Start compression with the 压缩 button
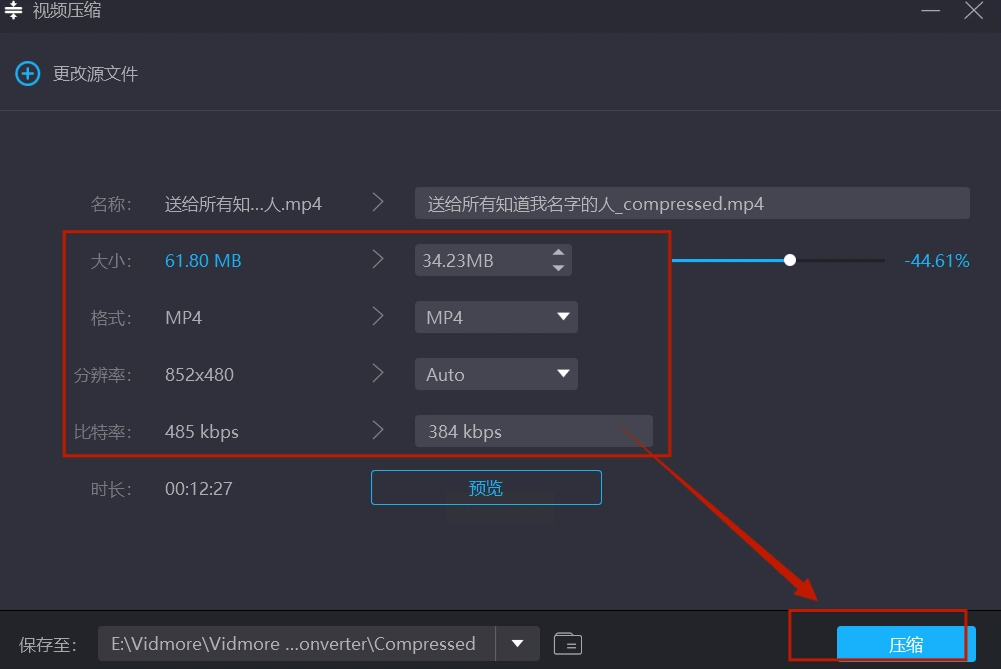This screenshot has height=669, width=1001. (905, 644)
